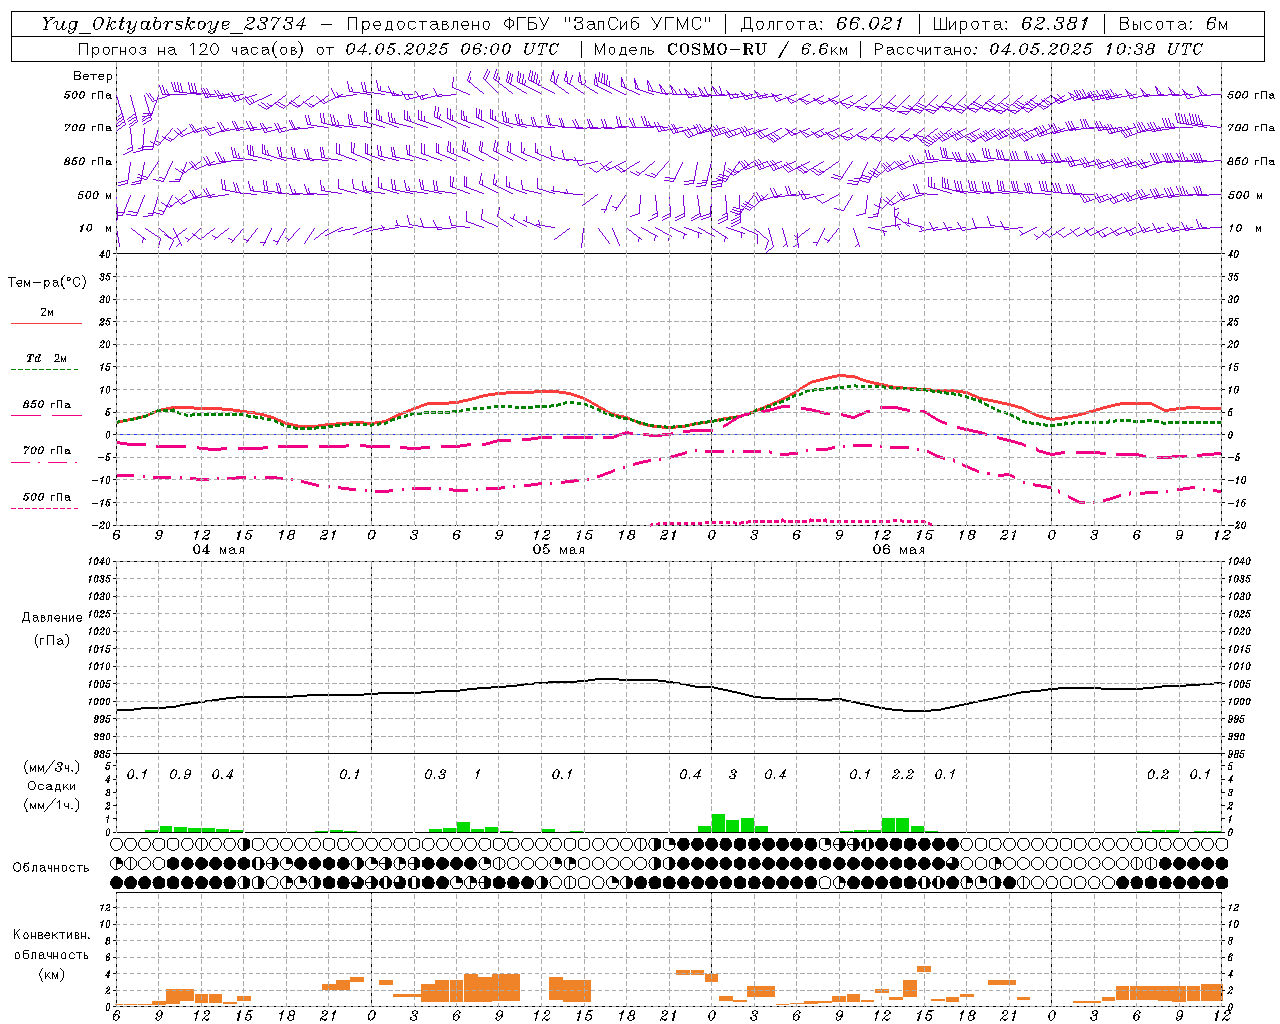Click the Ветер panel label

click(93, 76)
